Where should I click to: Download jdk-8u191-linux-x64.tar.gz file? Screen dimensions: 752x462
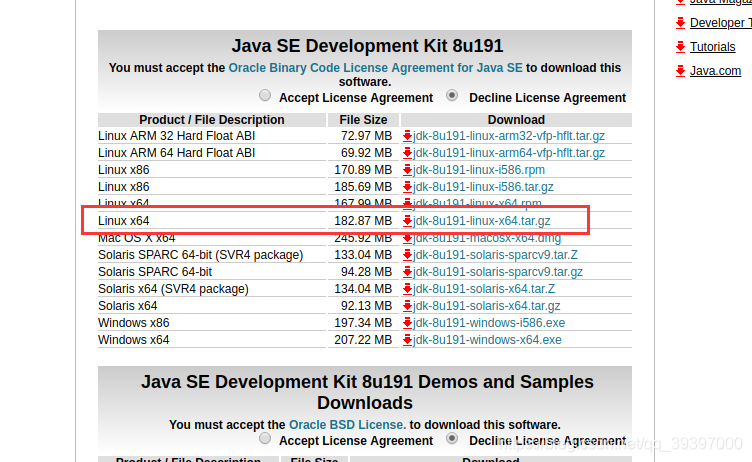click(x=482, y=221)
